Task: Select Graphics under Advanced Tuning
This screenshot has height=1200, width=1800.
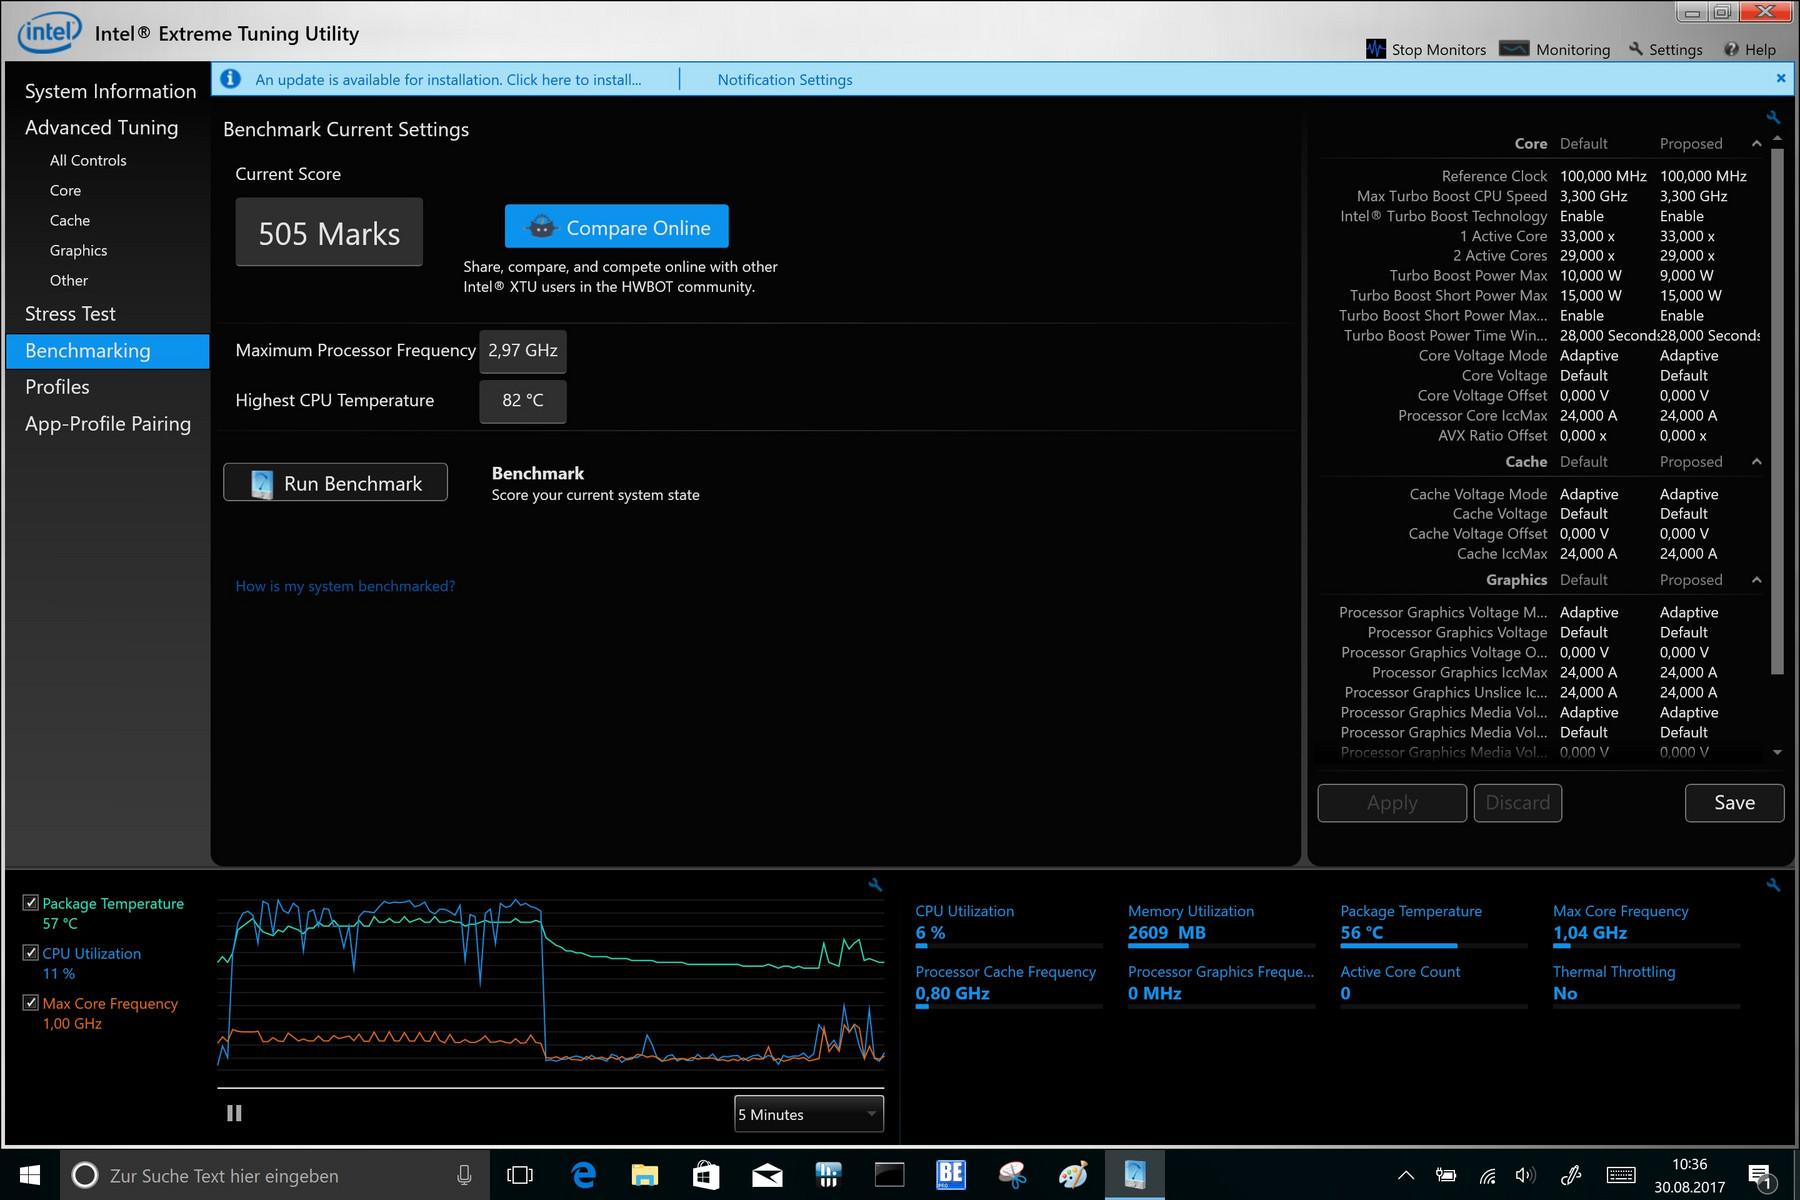Action: point(78,250)
